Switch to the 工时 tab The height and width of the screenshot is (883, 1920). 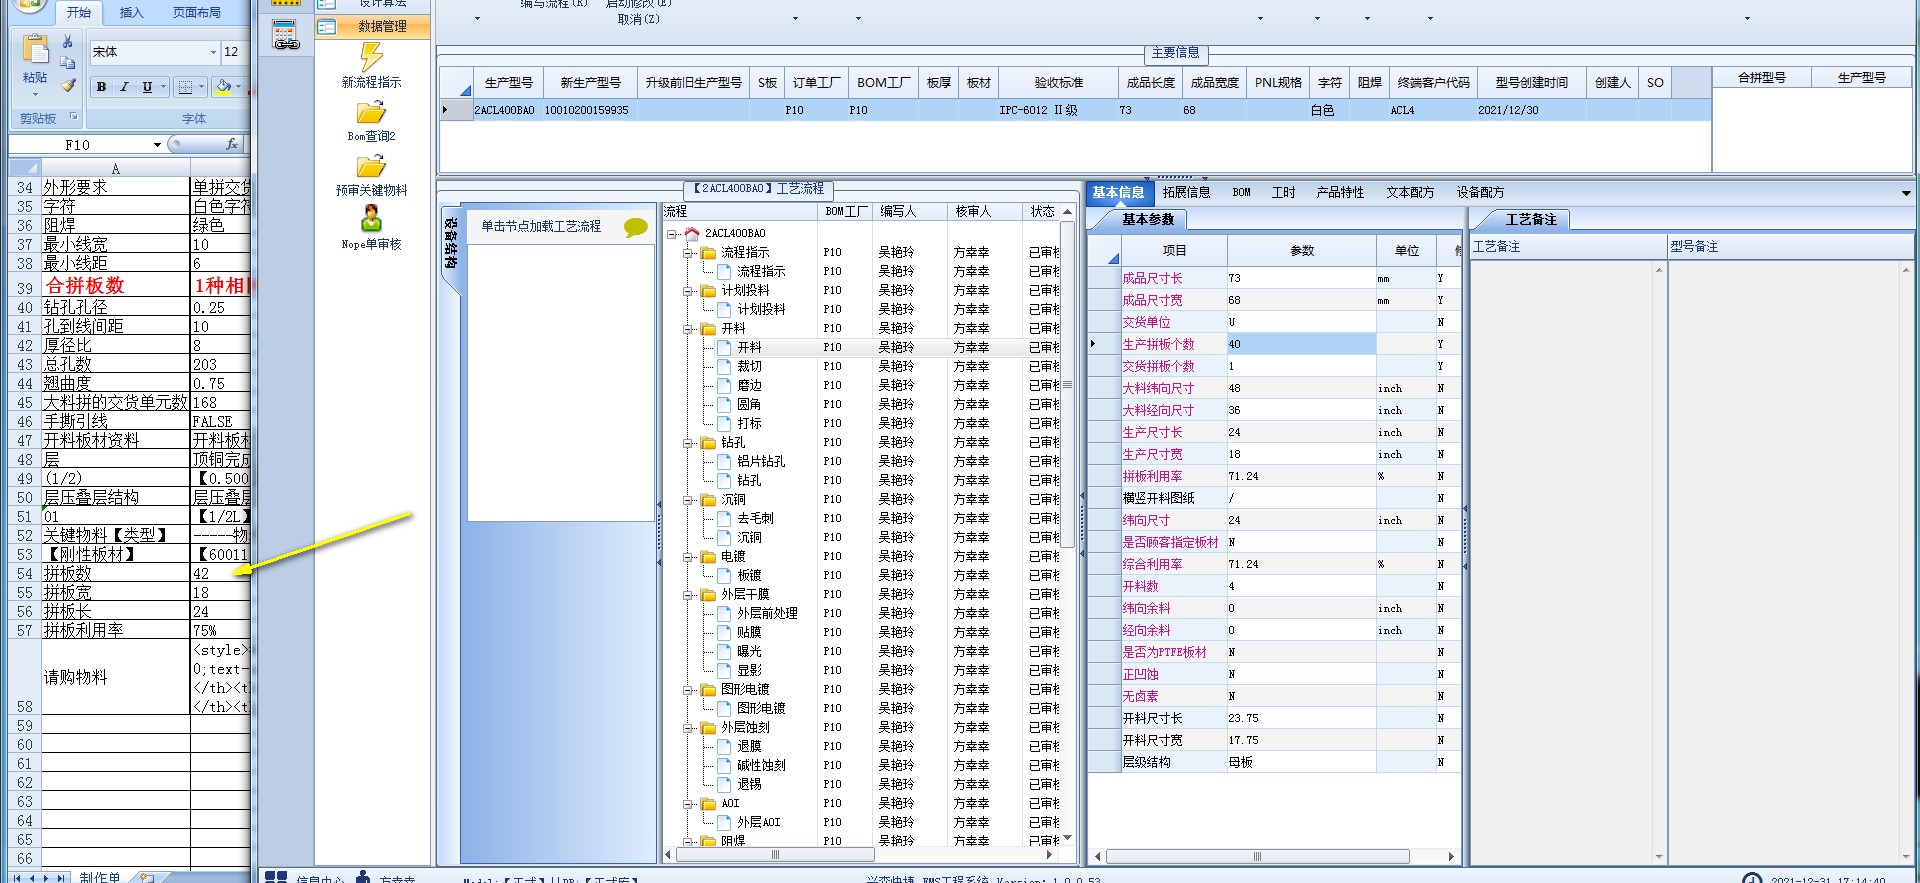pos(1283,193)
